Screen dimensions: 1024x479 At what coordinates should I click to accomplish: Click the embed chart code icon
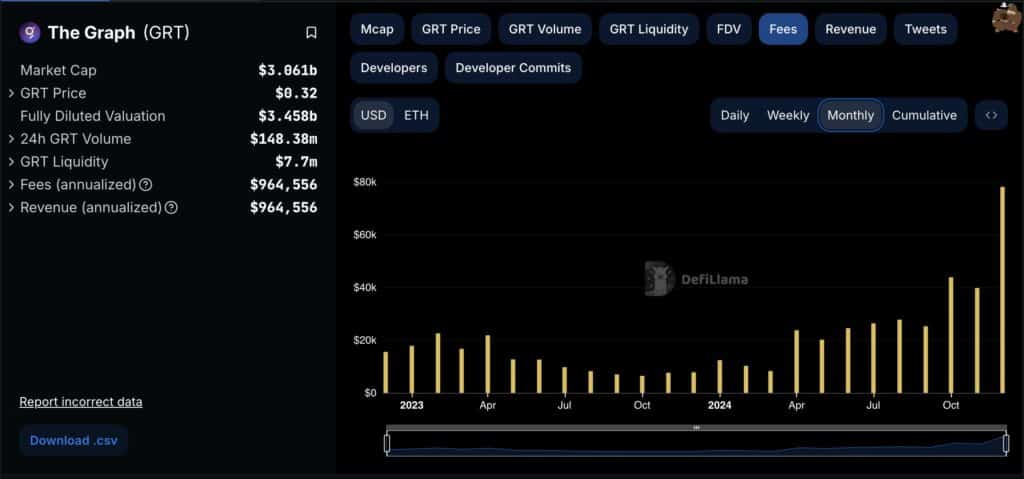(991, 116)
